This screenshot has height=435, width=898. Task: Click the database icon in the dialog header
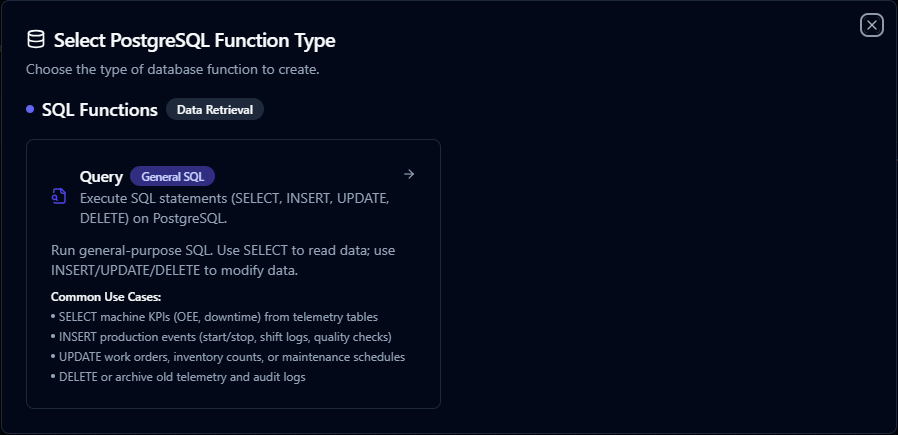(36, 40)
